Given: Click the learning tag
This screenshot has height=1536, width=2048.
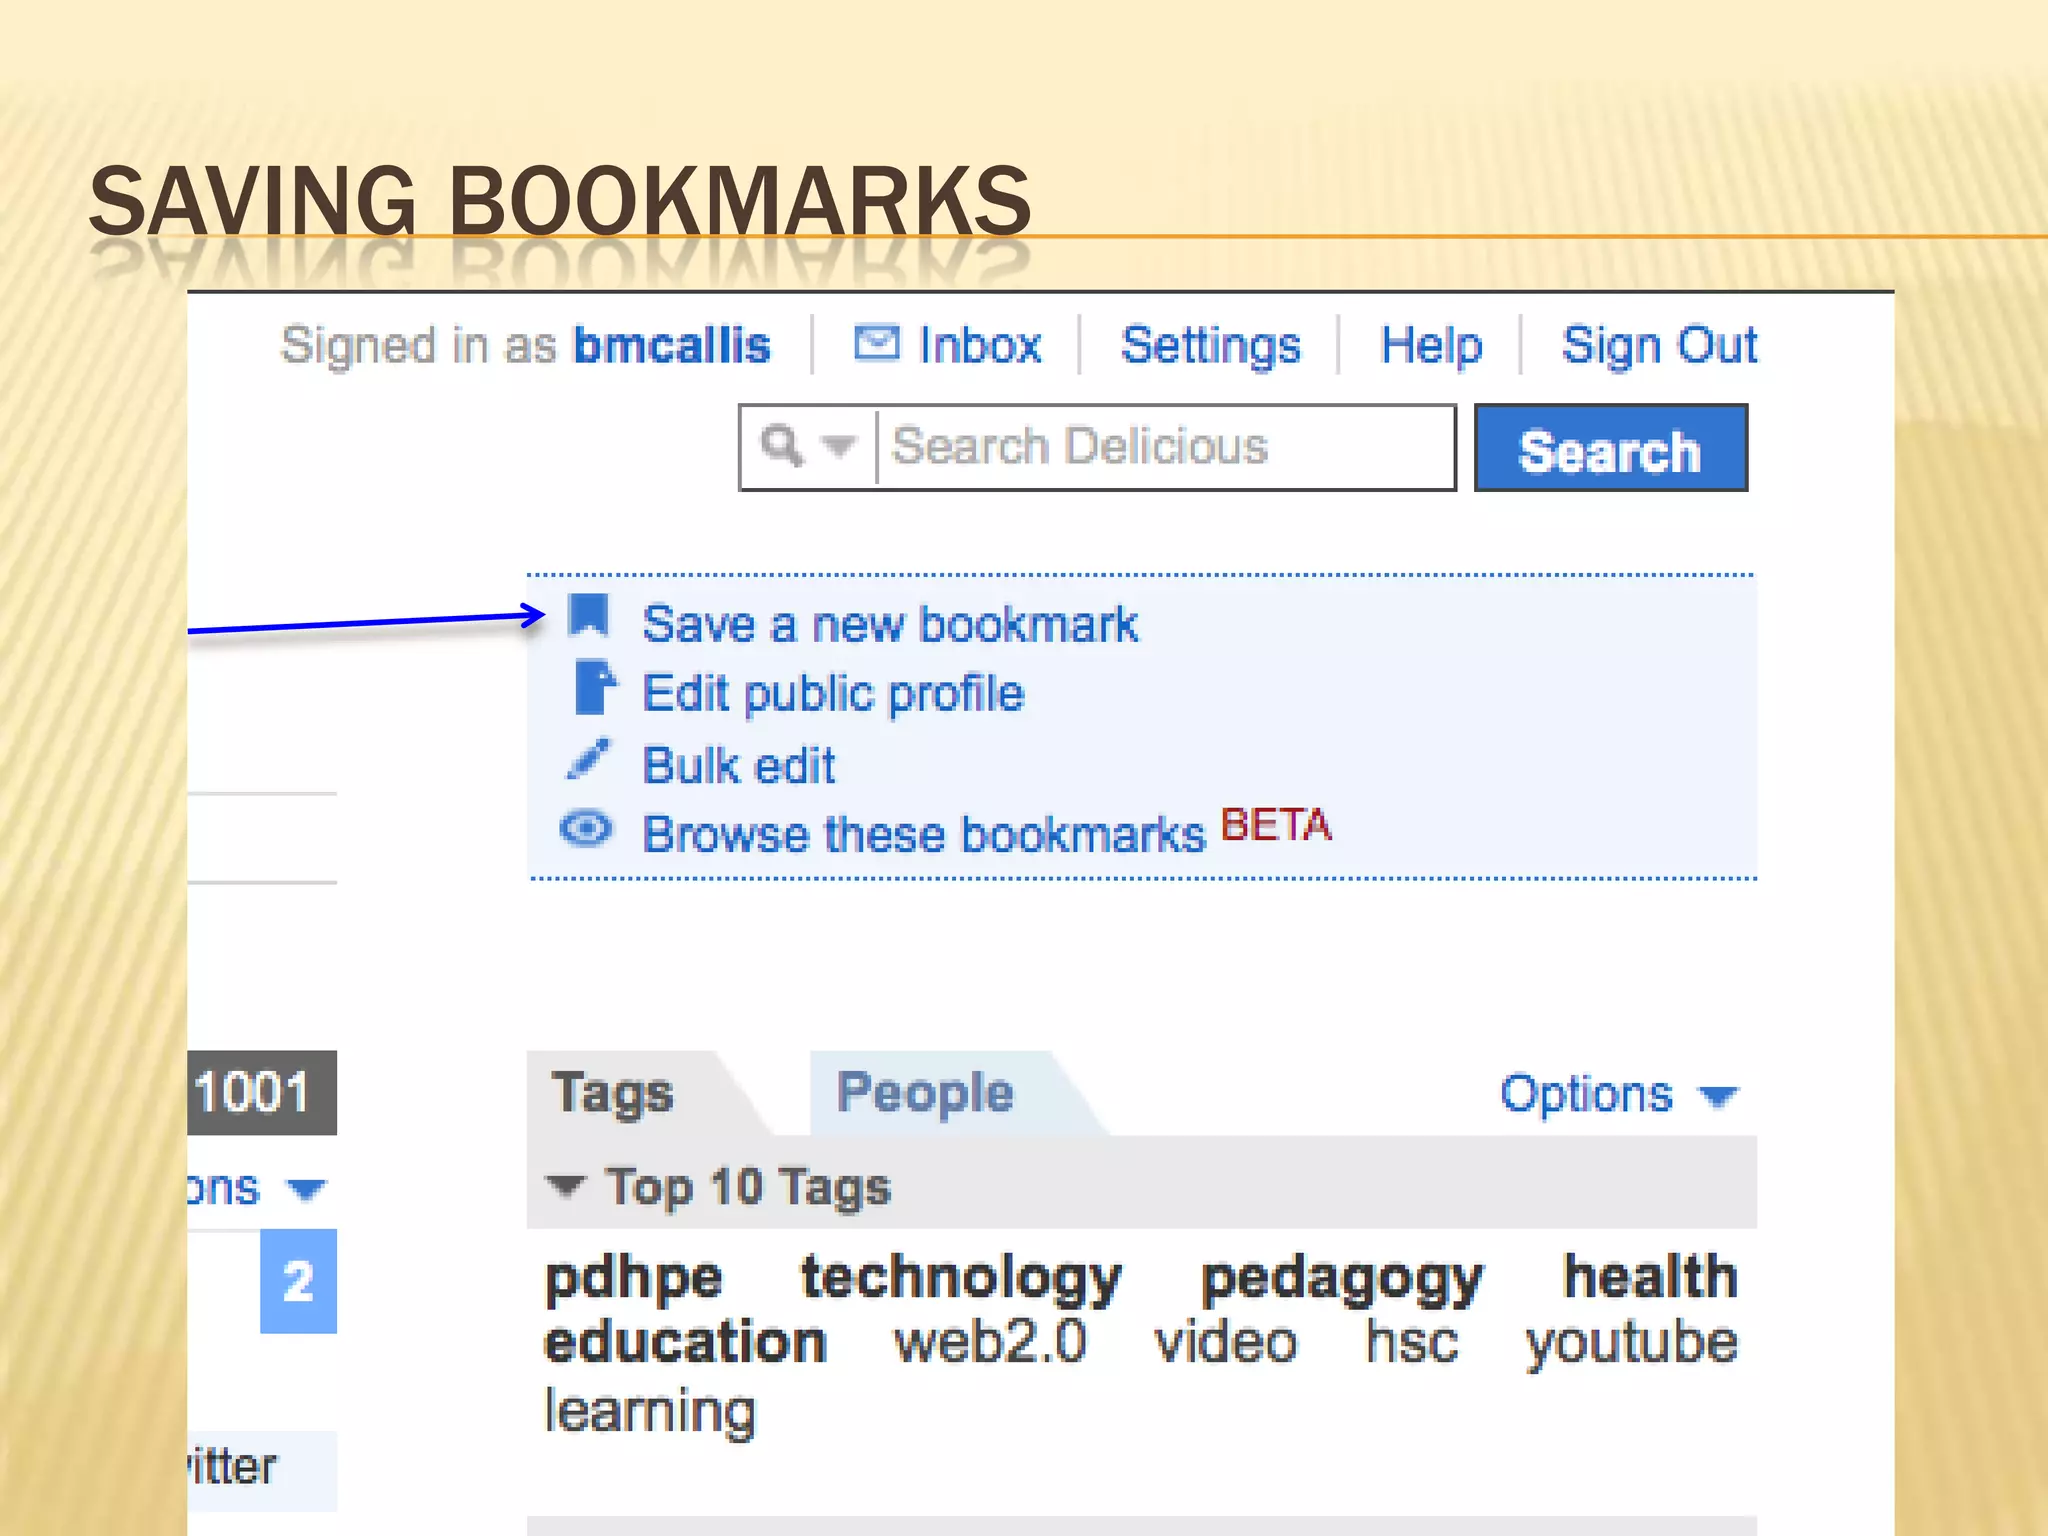Looking at the screenshot, I should (x=650, y=1412).
